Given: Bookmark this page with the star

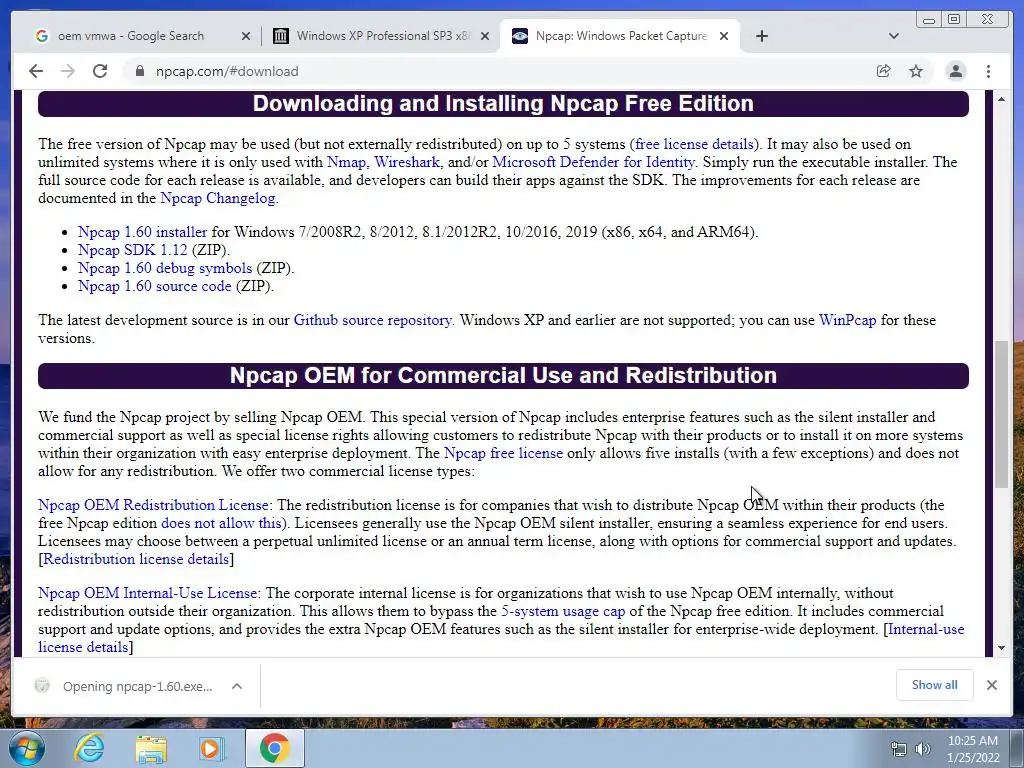Looking at the screenshot, I should point(916,71).
